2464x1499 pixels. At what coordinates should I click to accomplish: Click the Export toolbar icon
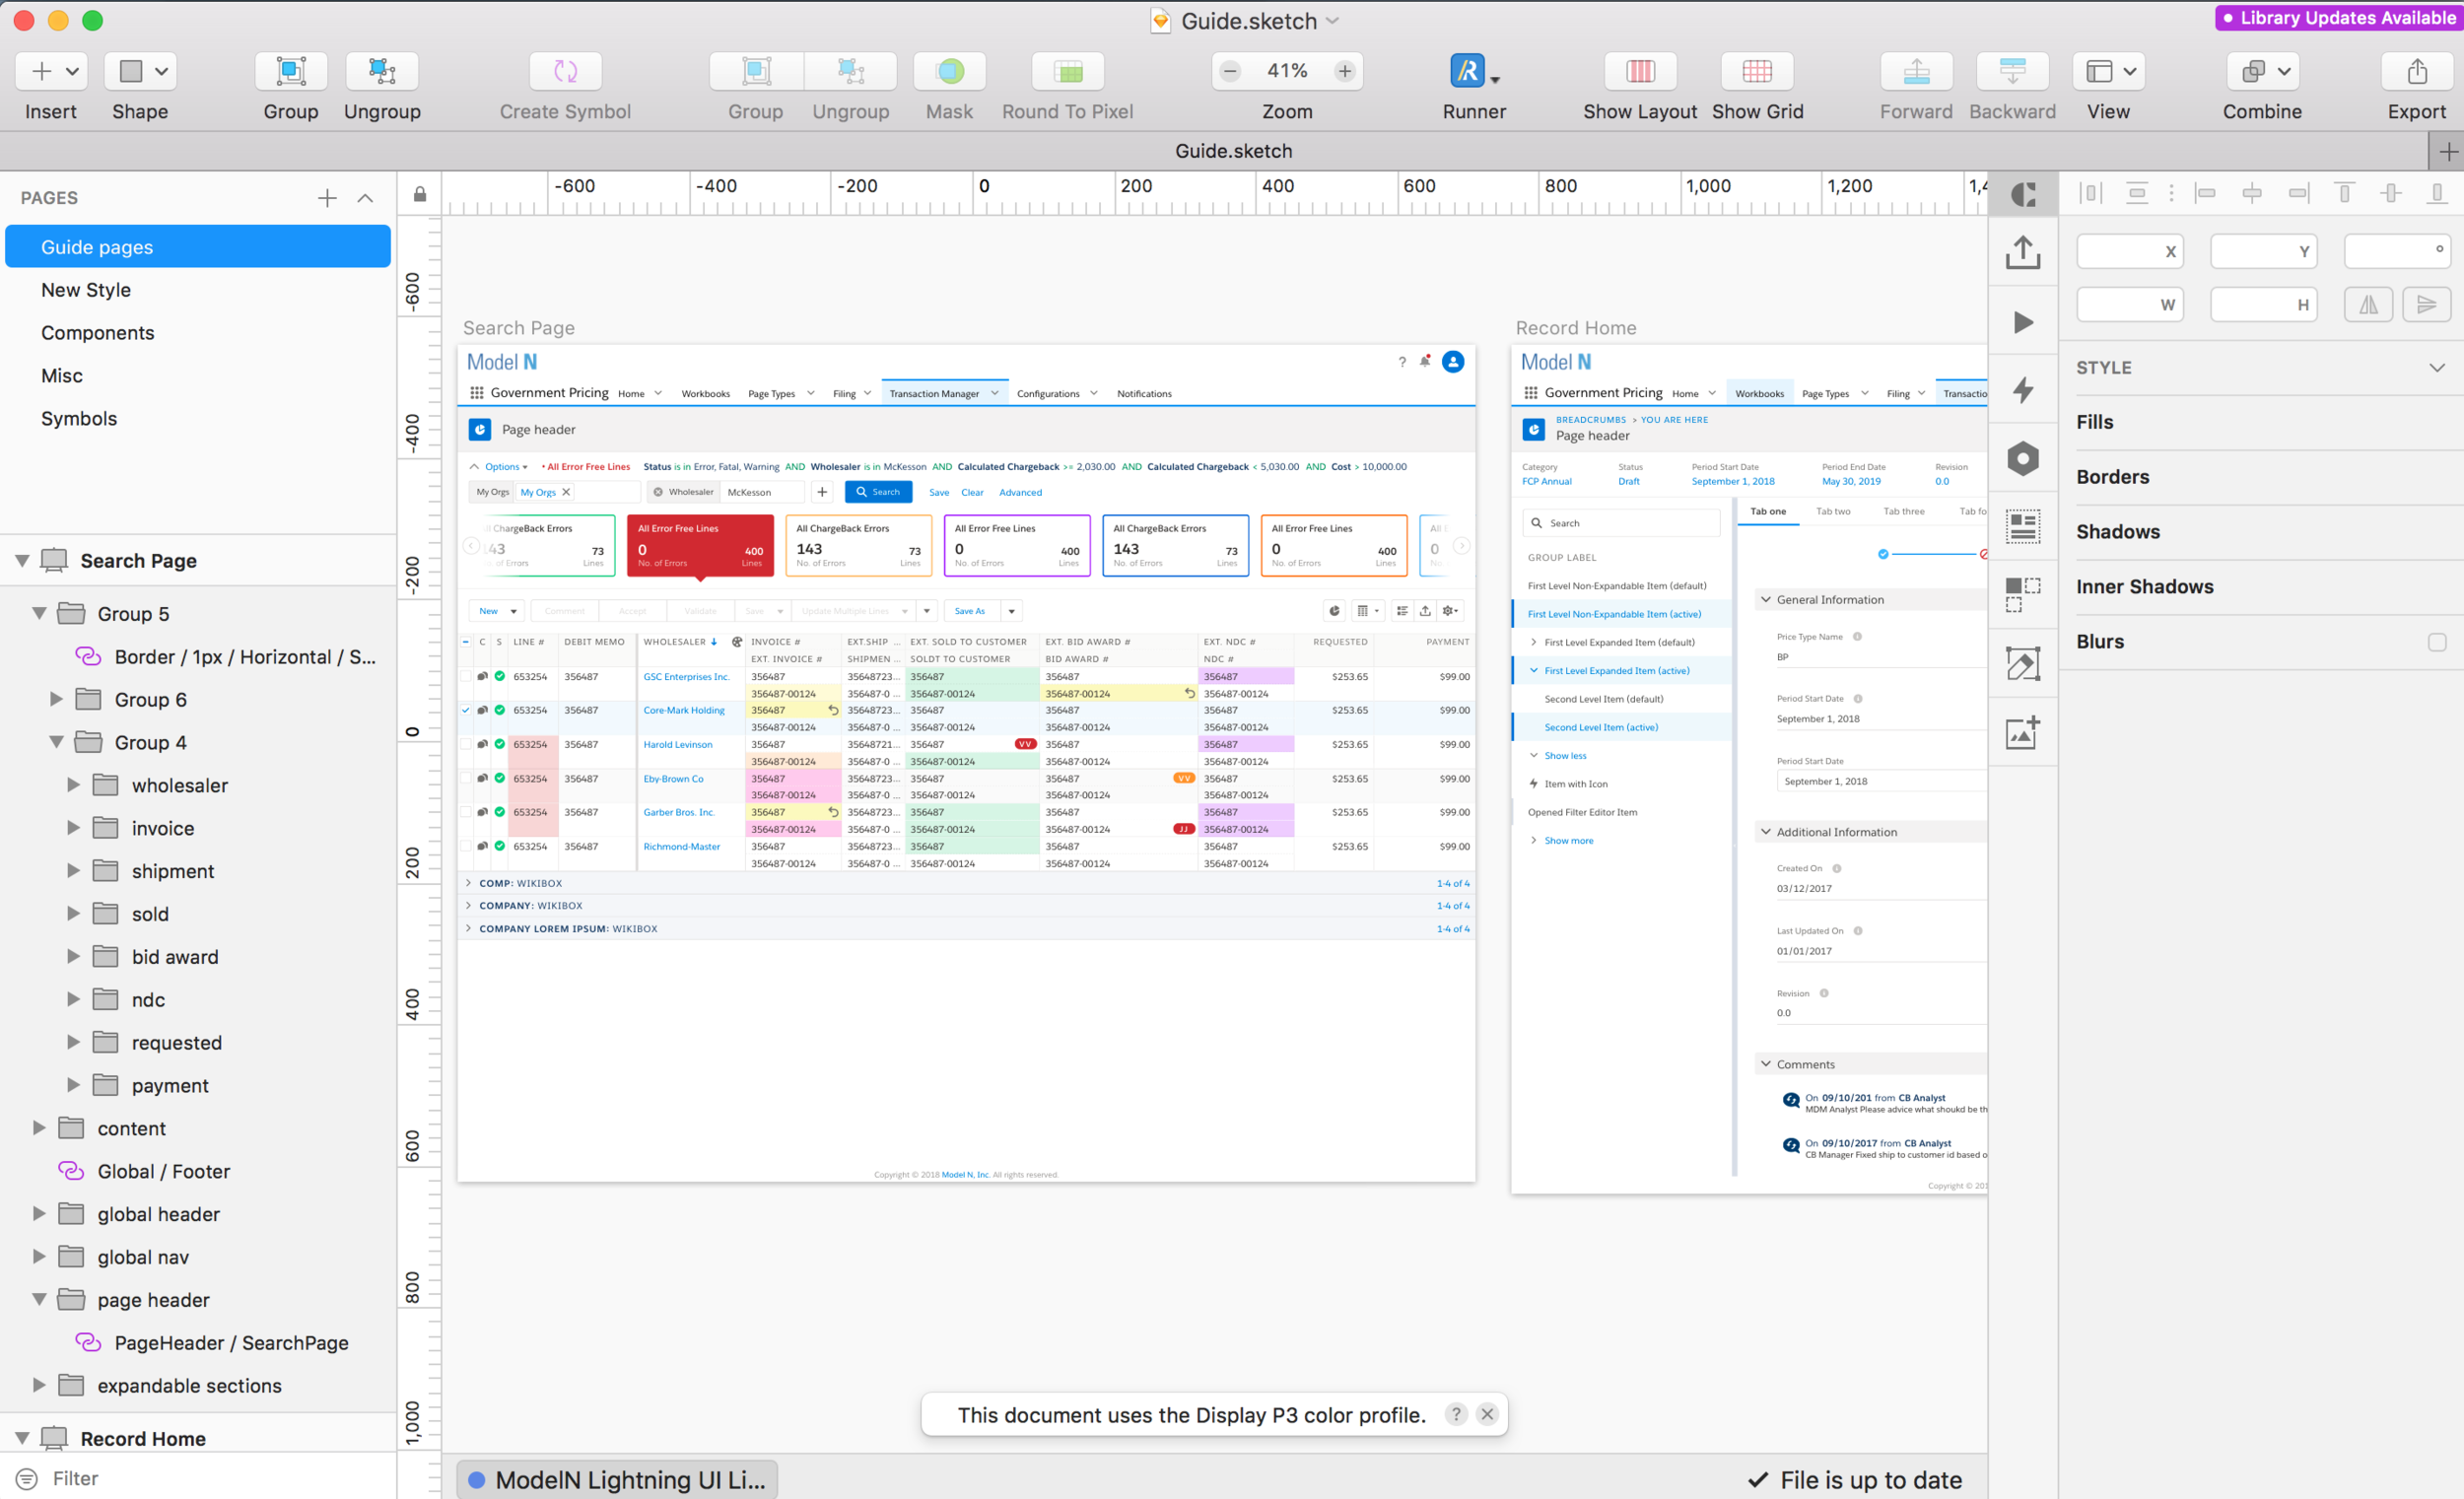point(2417,71)
